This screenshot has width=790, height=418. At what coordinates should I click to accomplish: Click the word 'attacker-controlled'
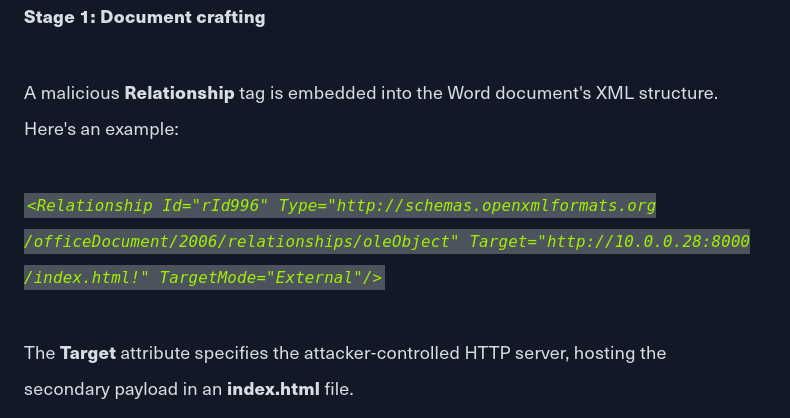coord(381,353)
